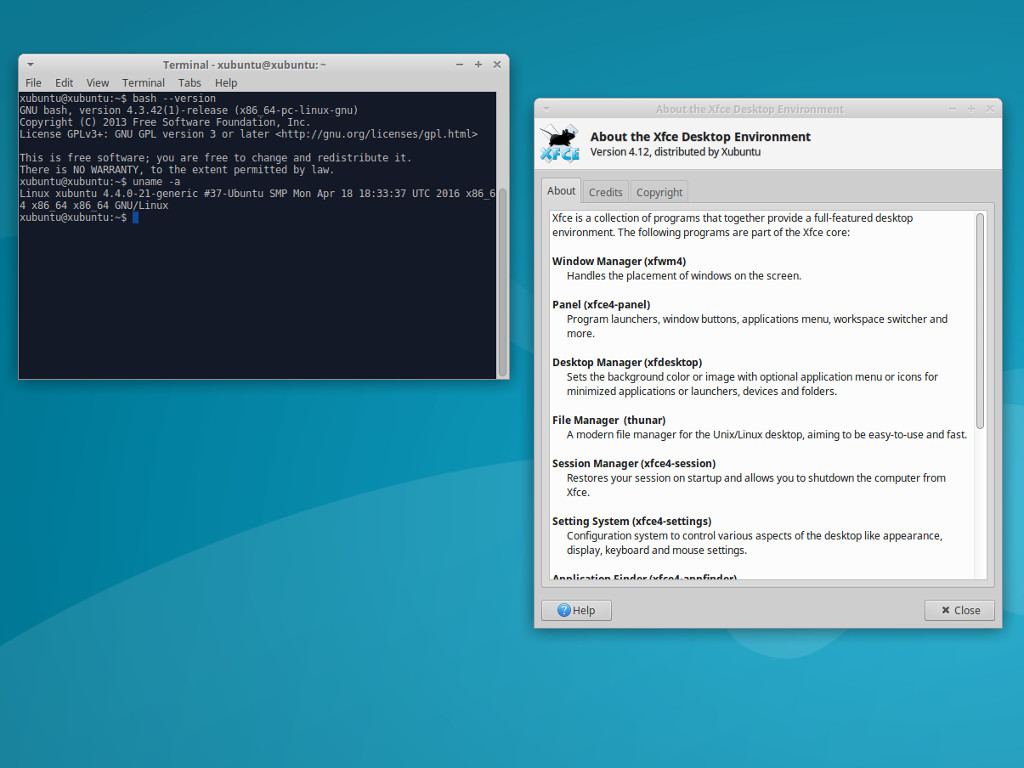The height and width of the screenshot is (768, 1024).
Task: Click 'Version 4.12, distributed by Xubuntu' text
Action: pos(675,152)
